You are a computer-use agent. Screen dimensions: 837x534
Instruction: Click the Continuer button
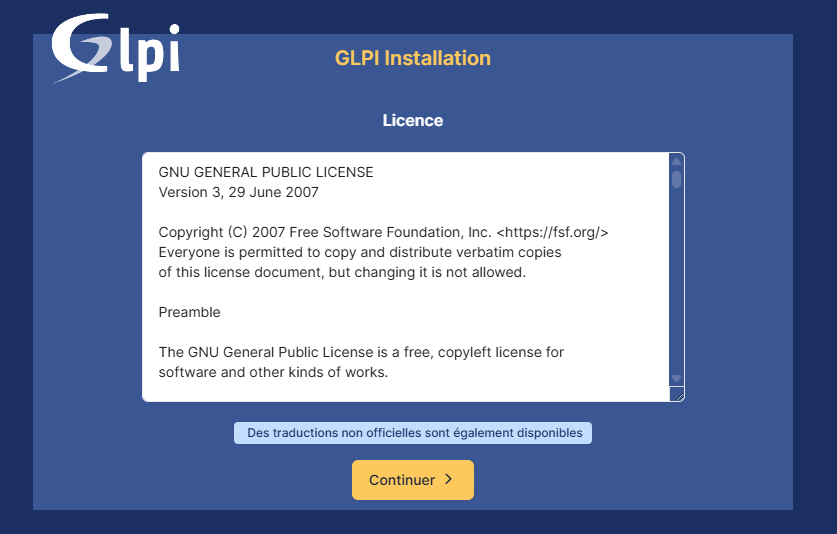point(413,480)
